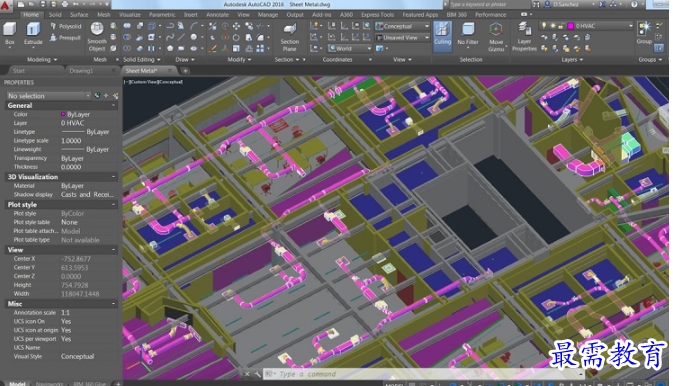Toggle PICKSTYLE value button
This screenshot has width=673, height=386.
[97, 96]
